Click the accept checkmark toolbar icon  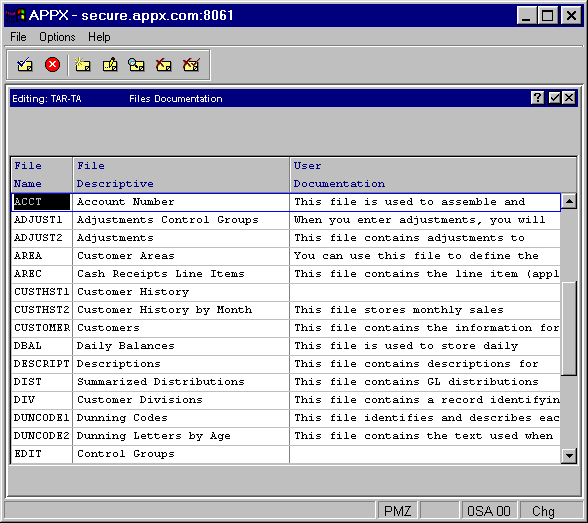click(25, 65)
